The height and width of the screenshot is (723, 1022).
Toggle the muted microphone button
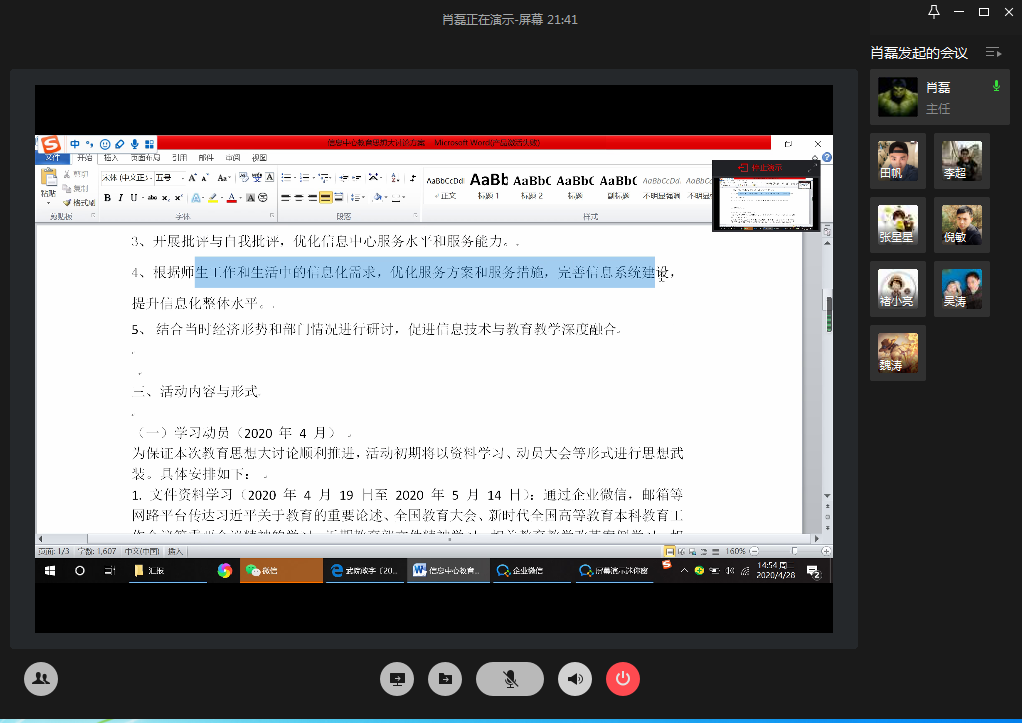(x=510, y=679)
